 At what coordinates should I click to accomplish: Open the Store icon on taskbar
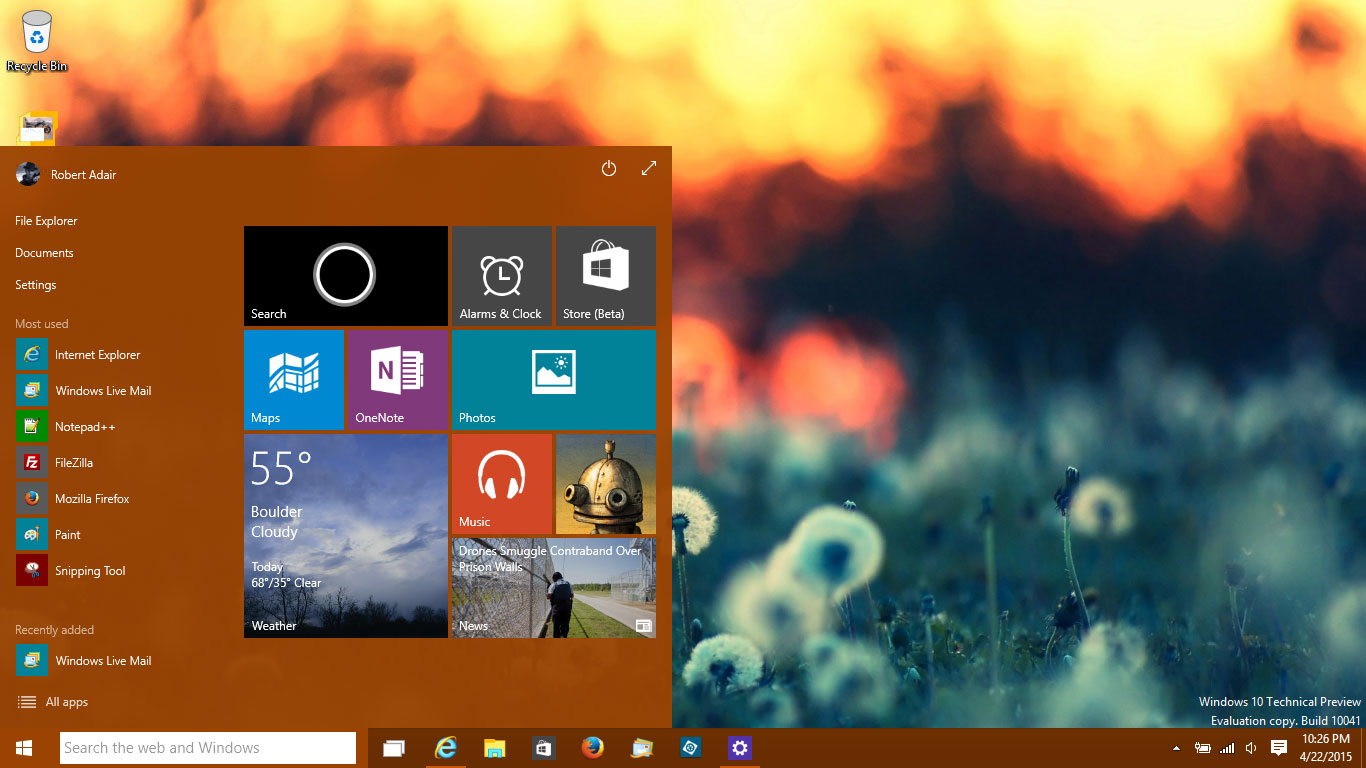pyautogui.click(x=543, y=748)
